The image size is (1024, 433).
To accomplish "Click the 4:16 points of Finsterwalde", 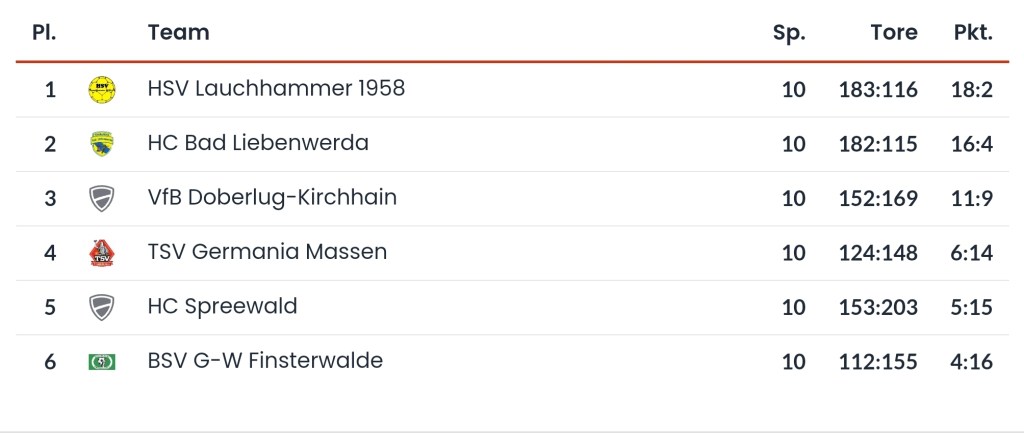I will (971, 361).
